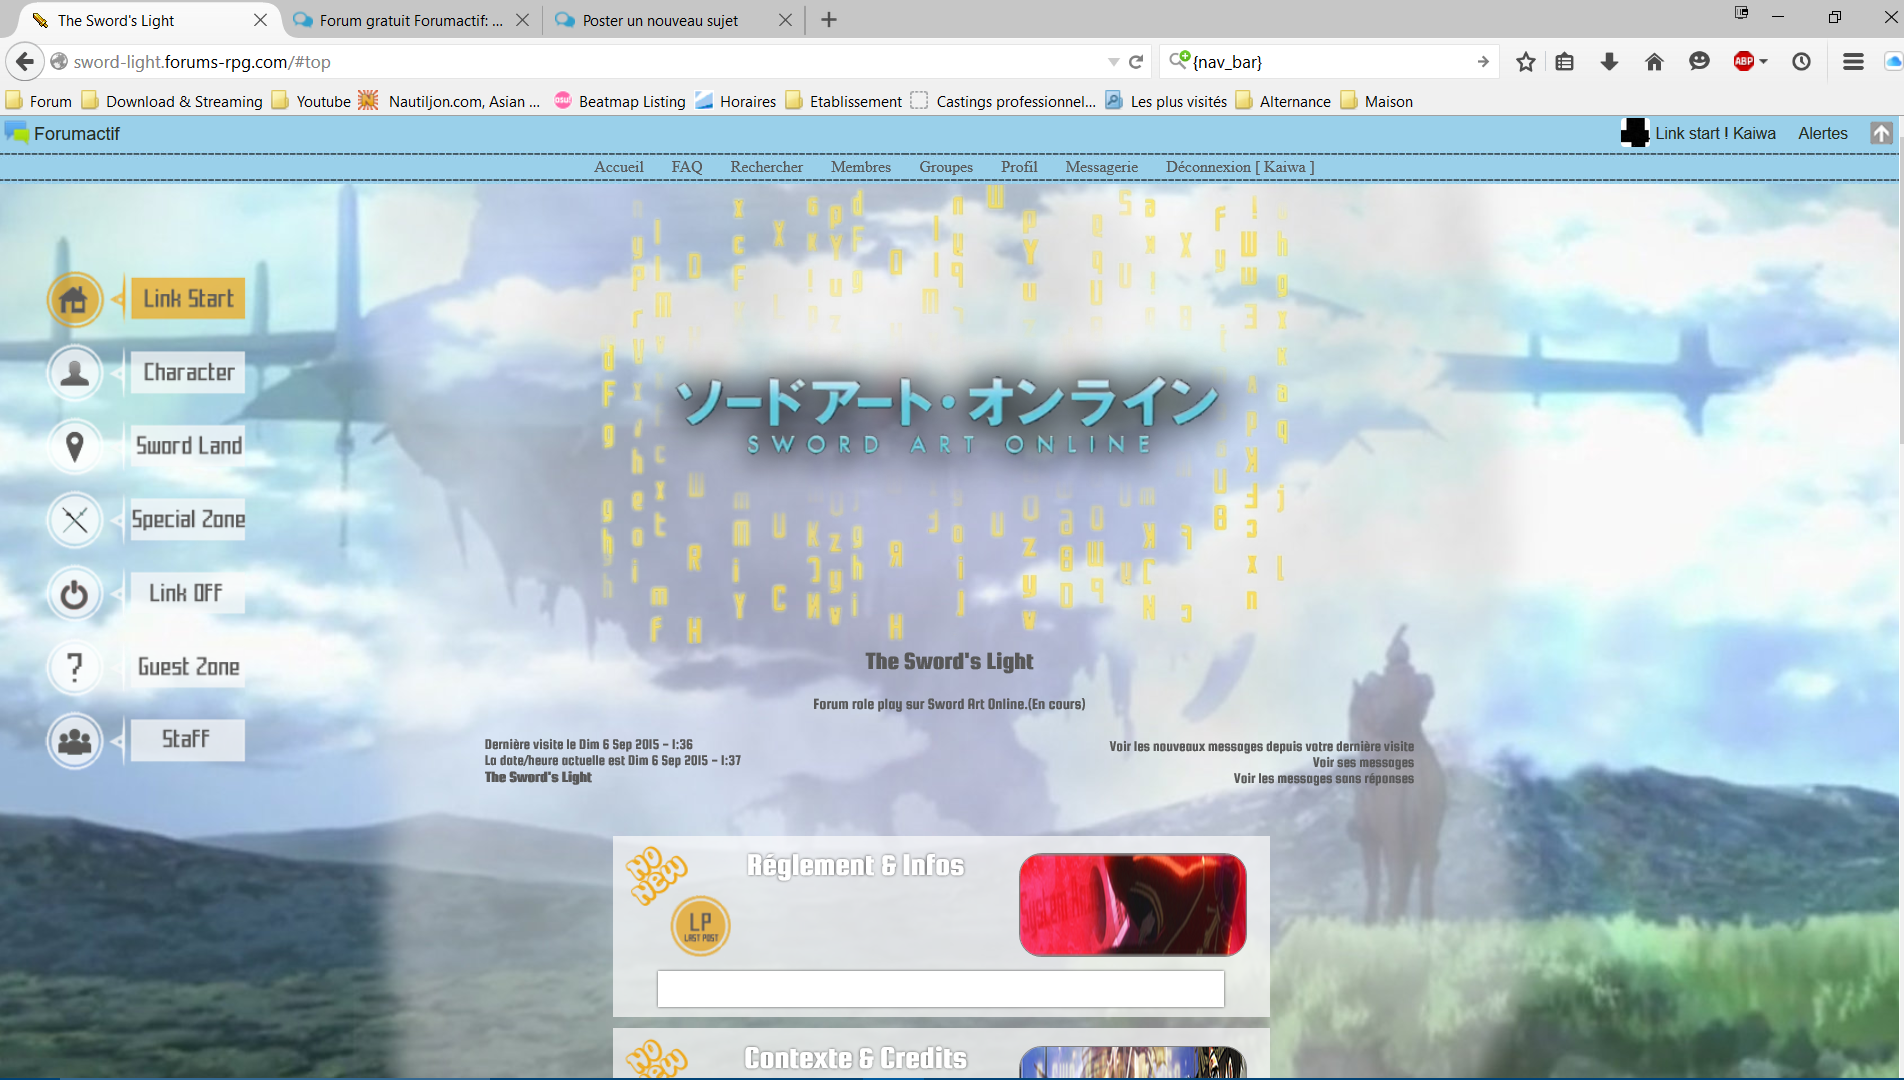Viewport: 1904px width, 1080px height.
Task: Focus the search box containing {nav_bar}
Action: 1330,62
